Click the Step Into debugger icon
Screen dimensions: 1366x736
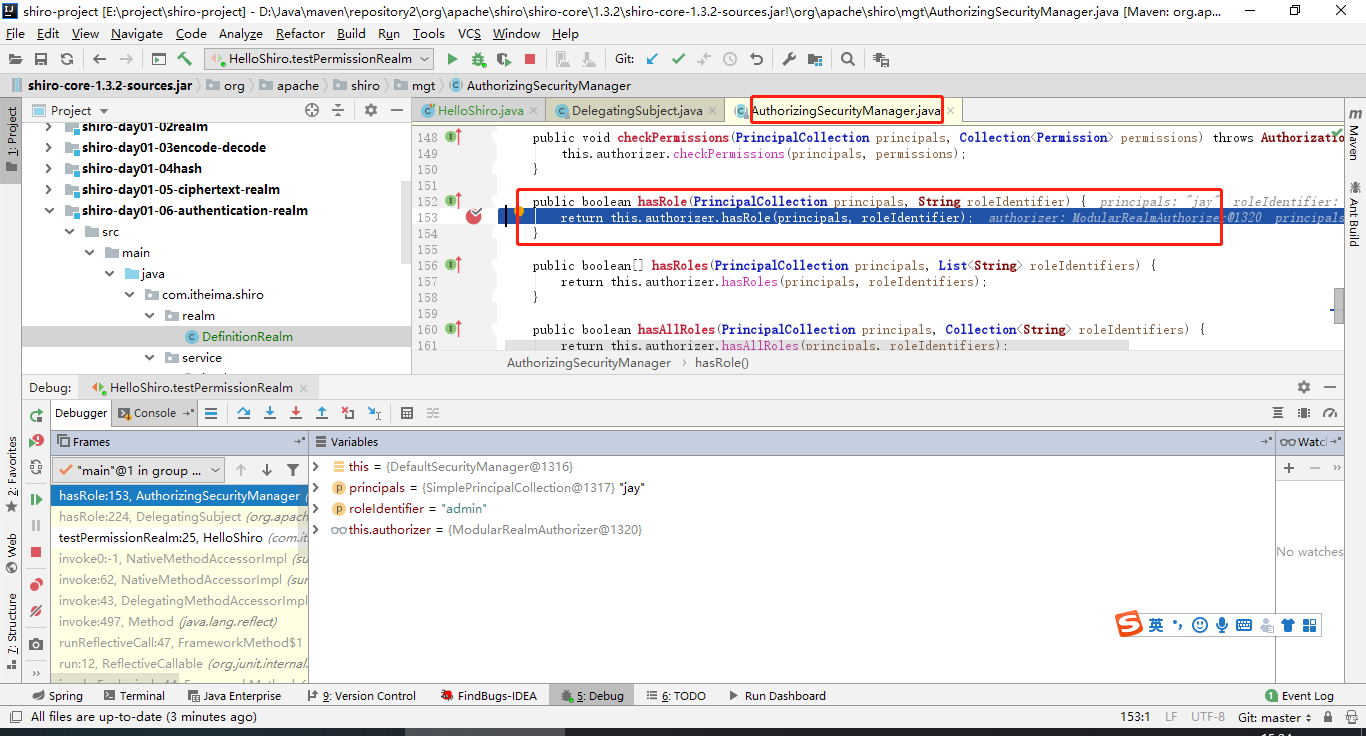coord(270,413)
